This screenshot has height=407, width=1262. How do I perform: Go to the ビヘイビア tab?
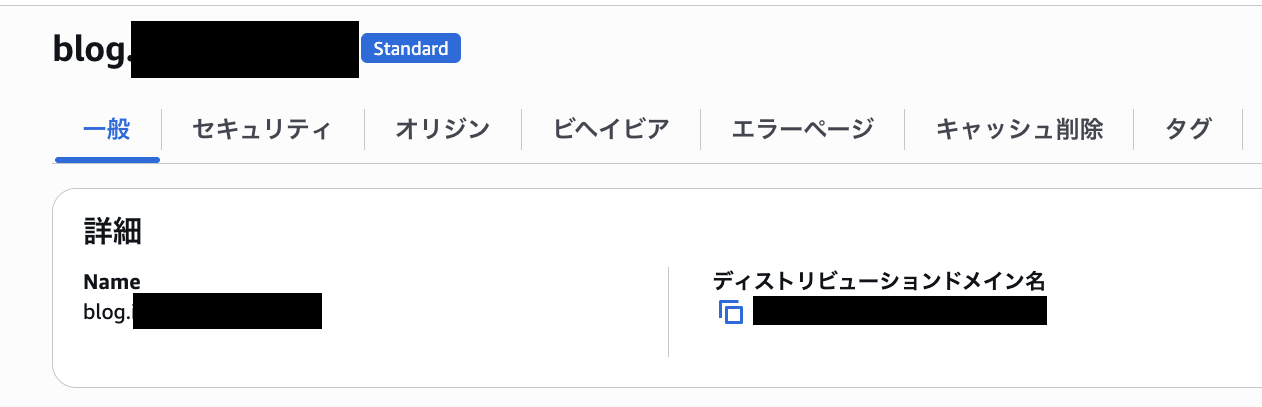[x=611, y=129]
